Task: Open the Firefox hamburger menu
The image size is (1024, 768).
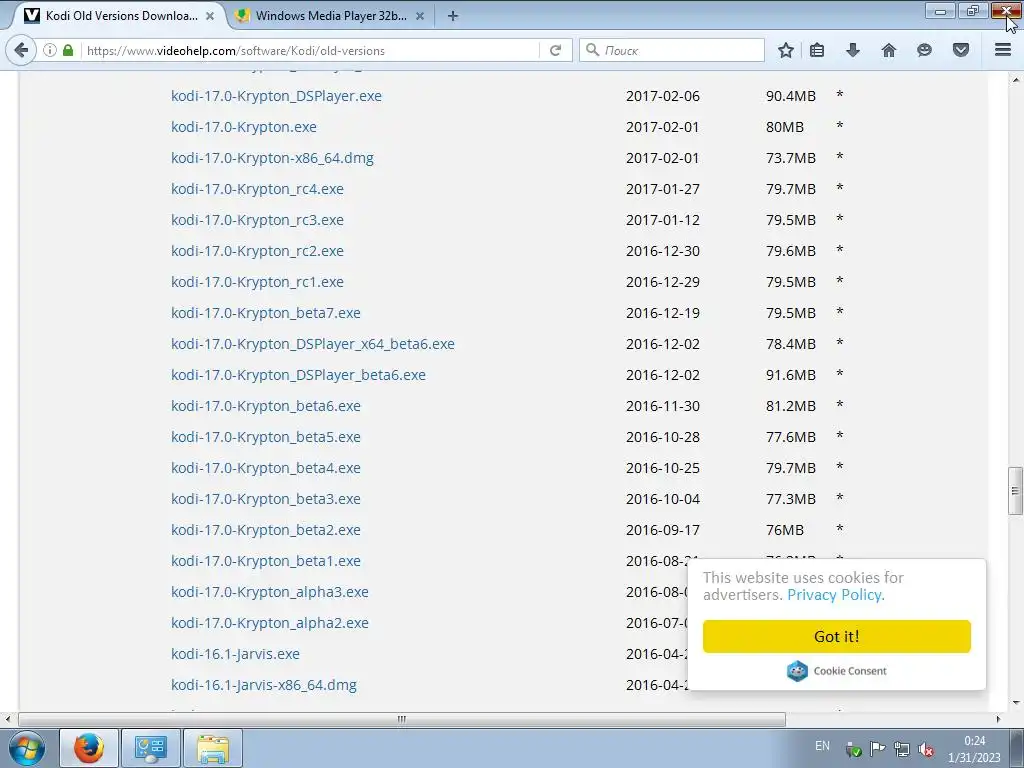Action: (x=1003, y=50)
